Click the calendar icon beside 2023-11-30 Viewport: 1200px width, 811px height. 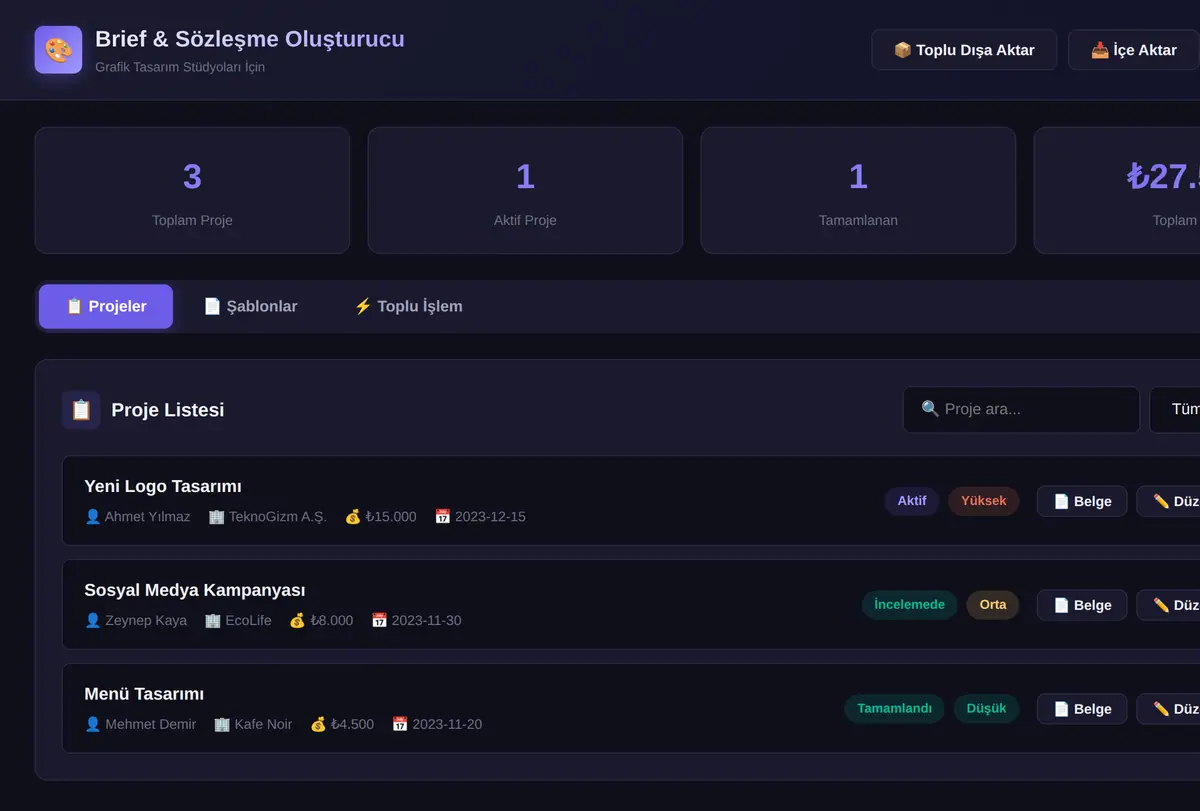pyautogui.click(x=379, y=621)
